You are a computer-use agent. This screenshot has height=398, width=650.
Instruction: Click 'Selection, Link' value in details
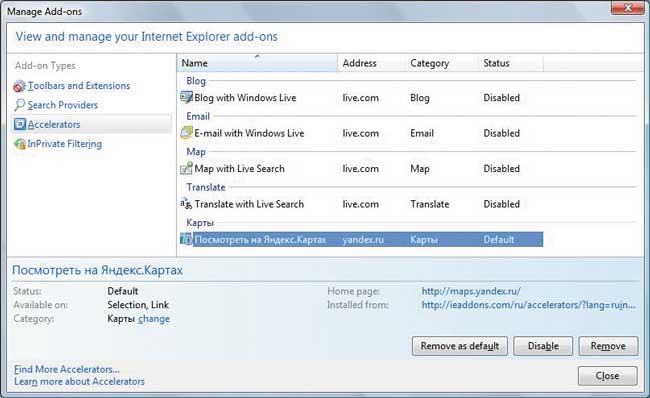pos(138,305)
